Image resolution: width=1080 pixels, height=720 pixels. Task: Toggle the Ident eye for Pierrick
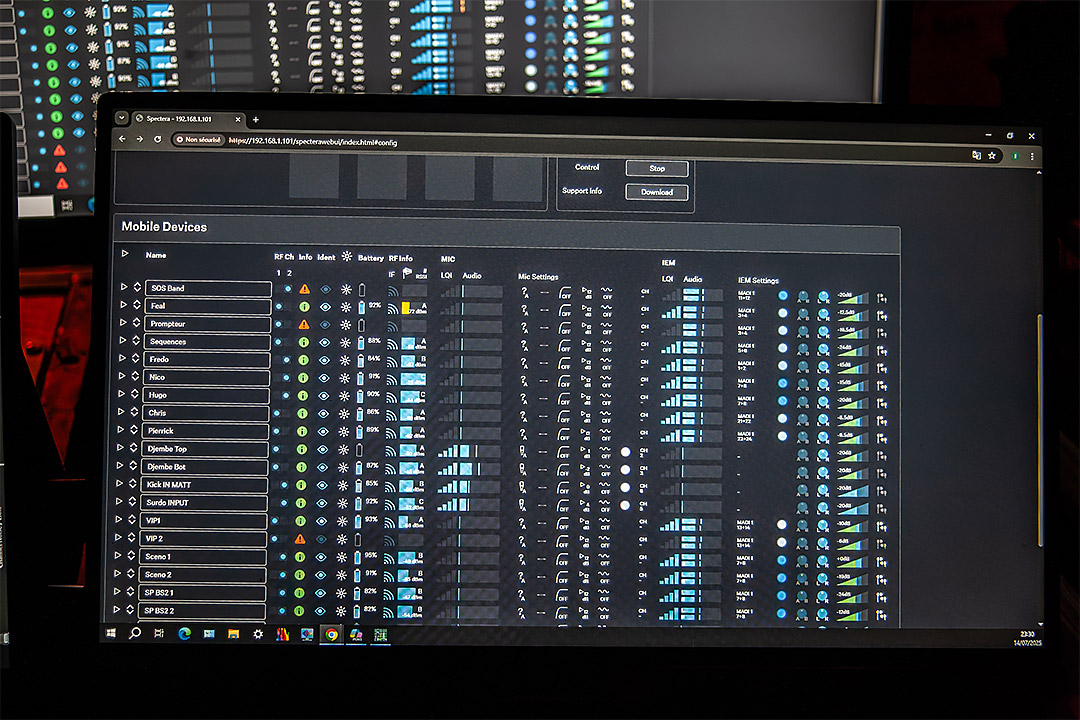(x=324, y=431)
